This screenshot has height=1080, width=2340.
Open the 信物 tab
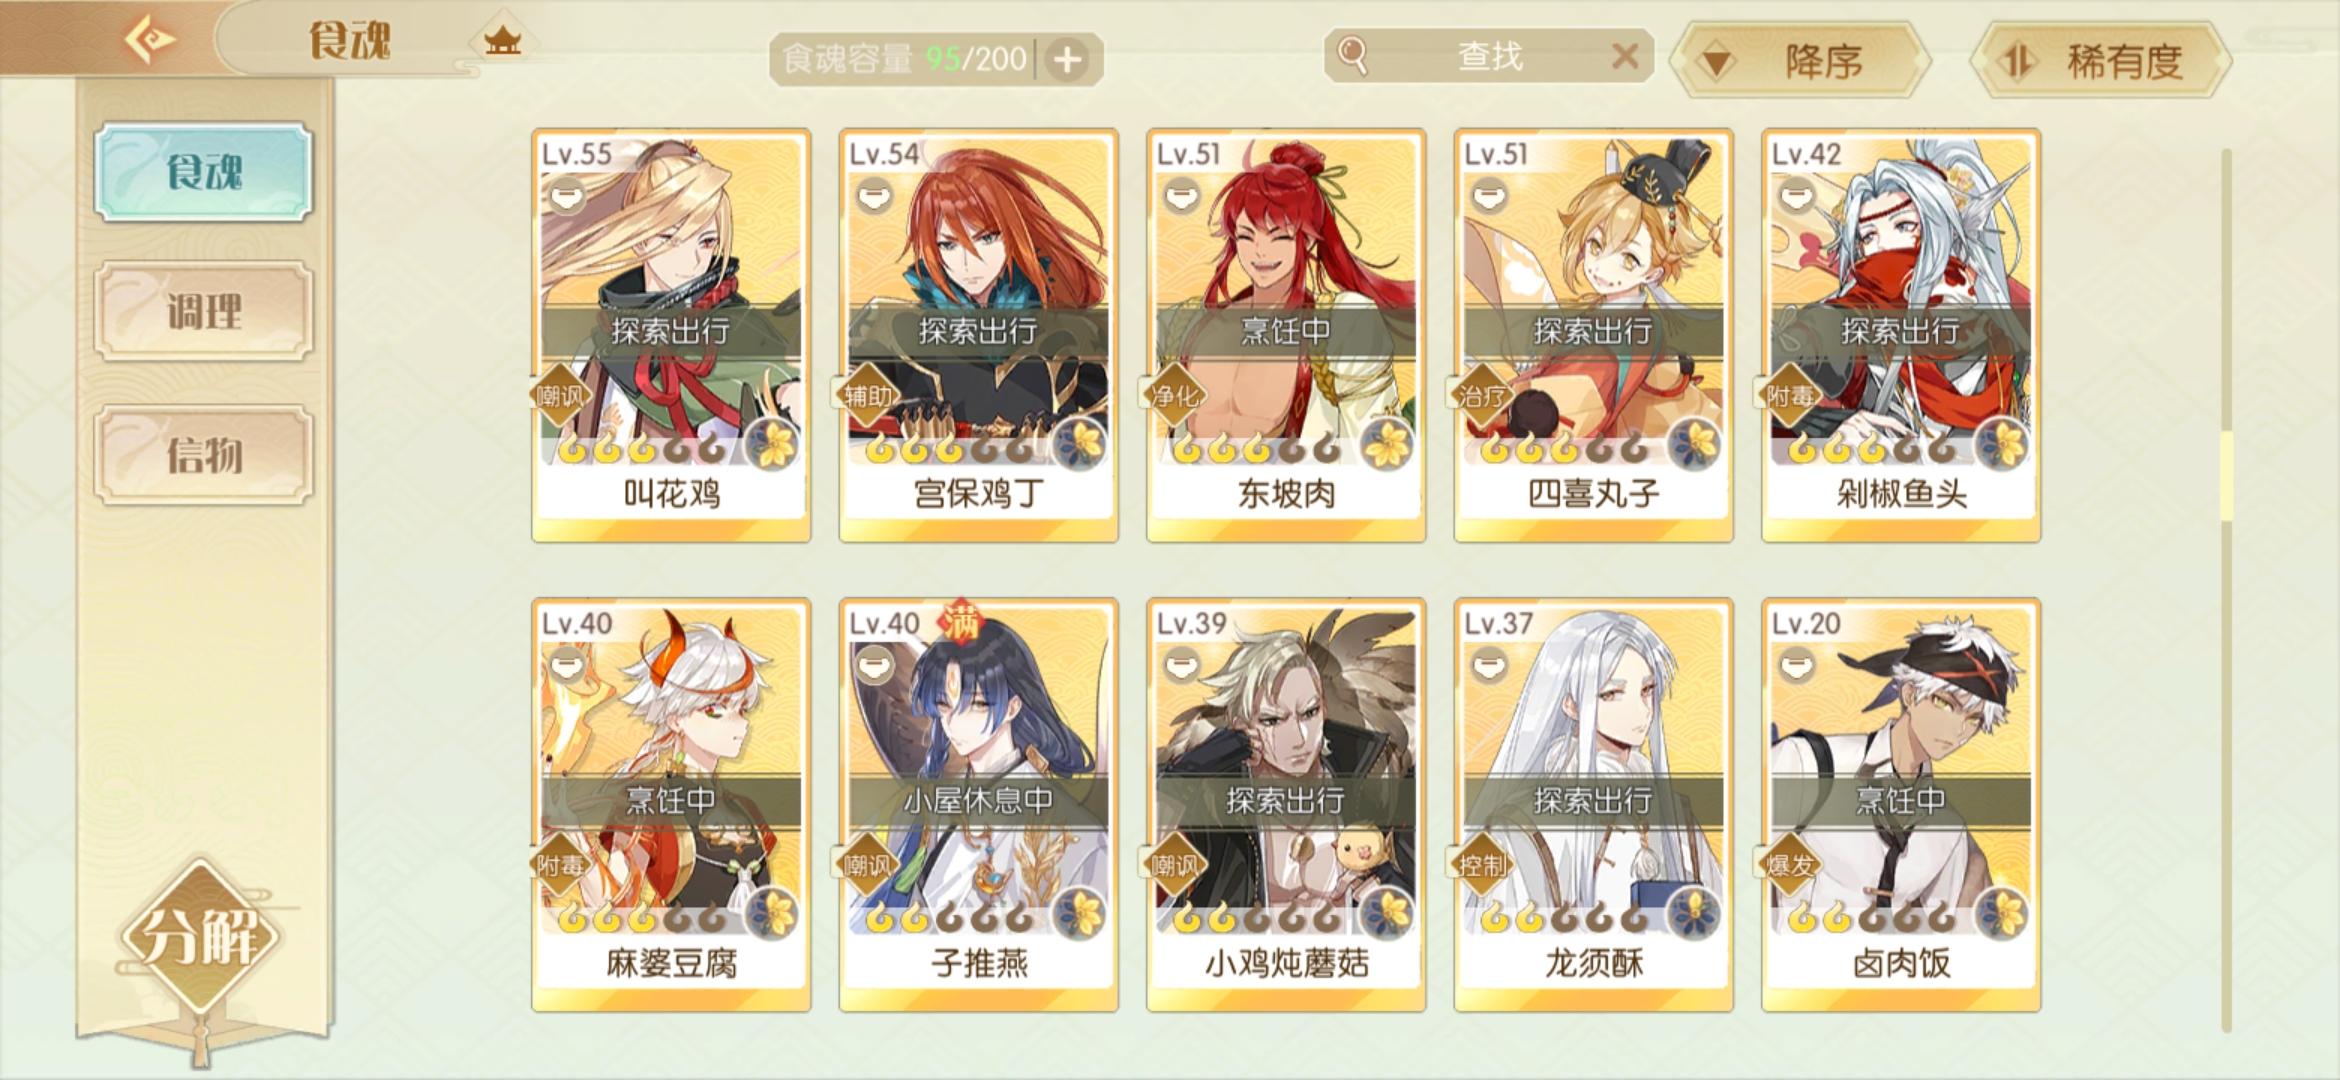(204, 455)
